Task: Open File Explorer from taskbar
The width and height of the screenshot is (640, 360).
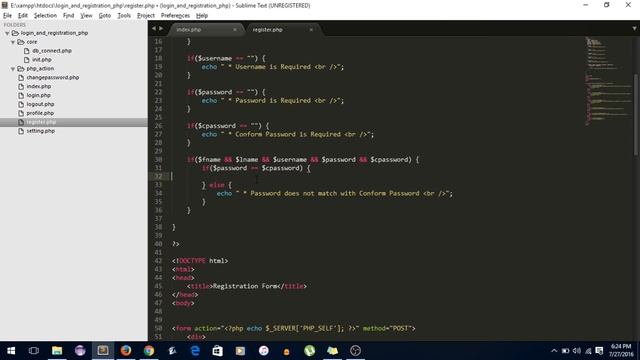Action: coord(57,351)
